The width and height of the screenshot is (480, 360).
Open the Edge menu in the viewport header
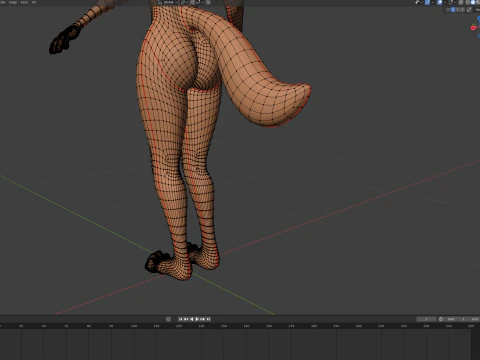[13, 2]
